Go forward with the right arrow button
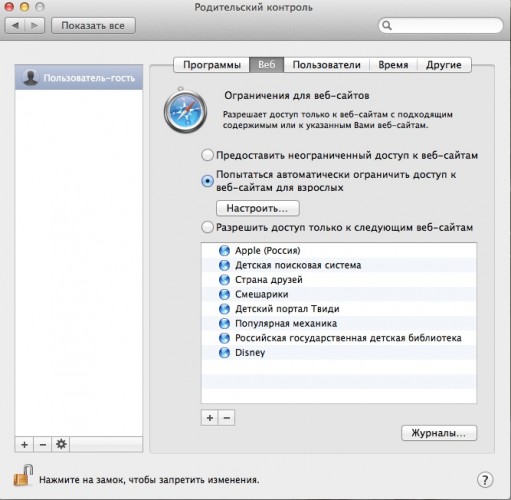This screenshot has width=511, height=500. [34, 26]
